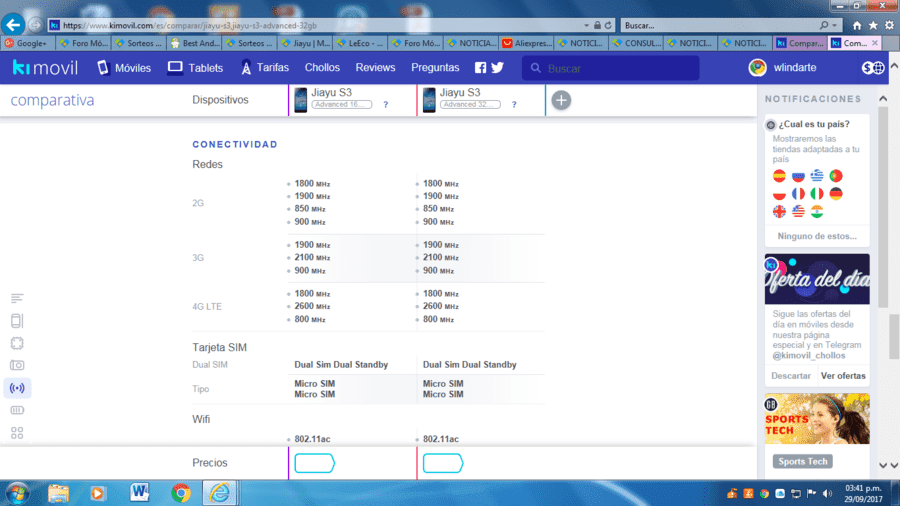The width and height of the screenshot is (900, 506).
Task: Expand the address bar history dropdown
Action: pyautogui.click(x=586, y=25)
